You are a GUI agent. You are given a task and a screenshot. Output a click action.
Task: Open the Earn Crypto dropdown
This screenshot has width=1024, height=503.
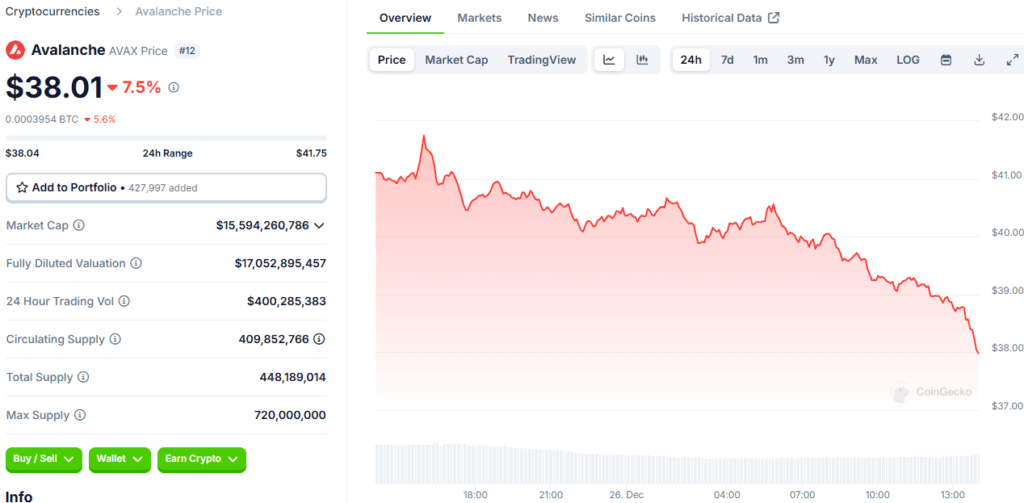202,459
